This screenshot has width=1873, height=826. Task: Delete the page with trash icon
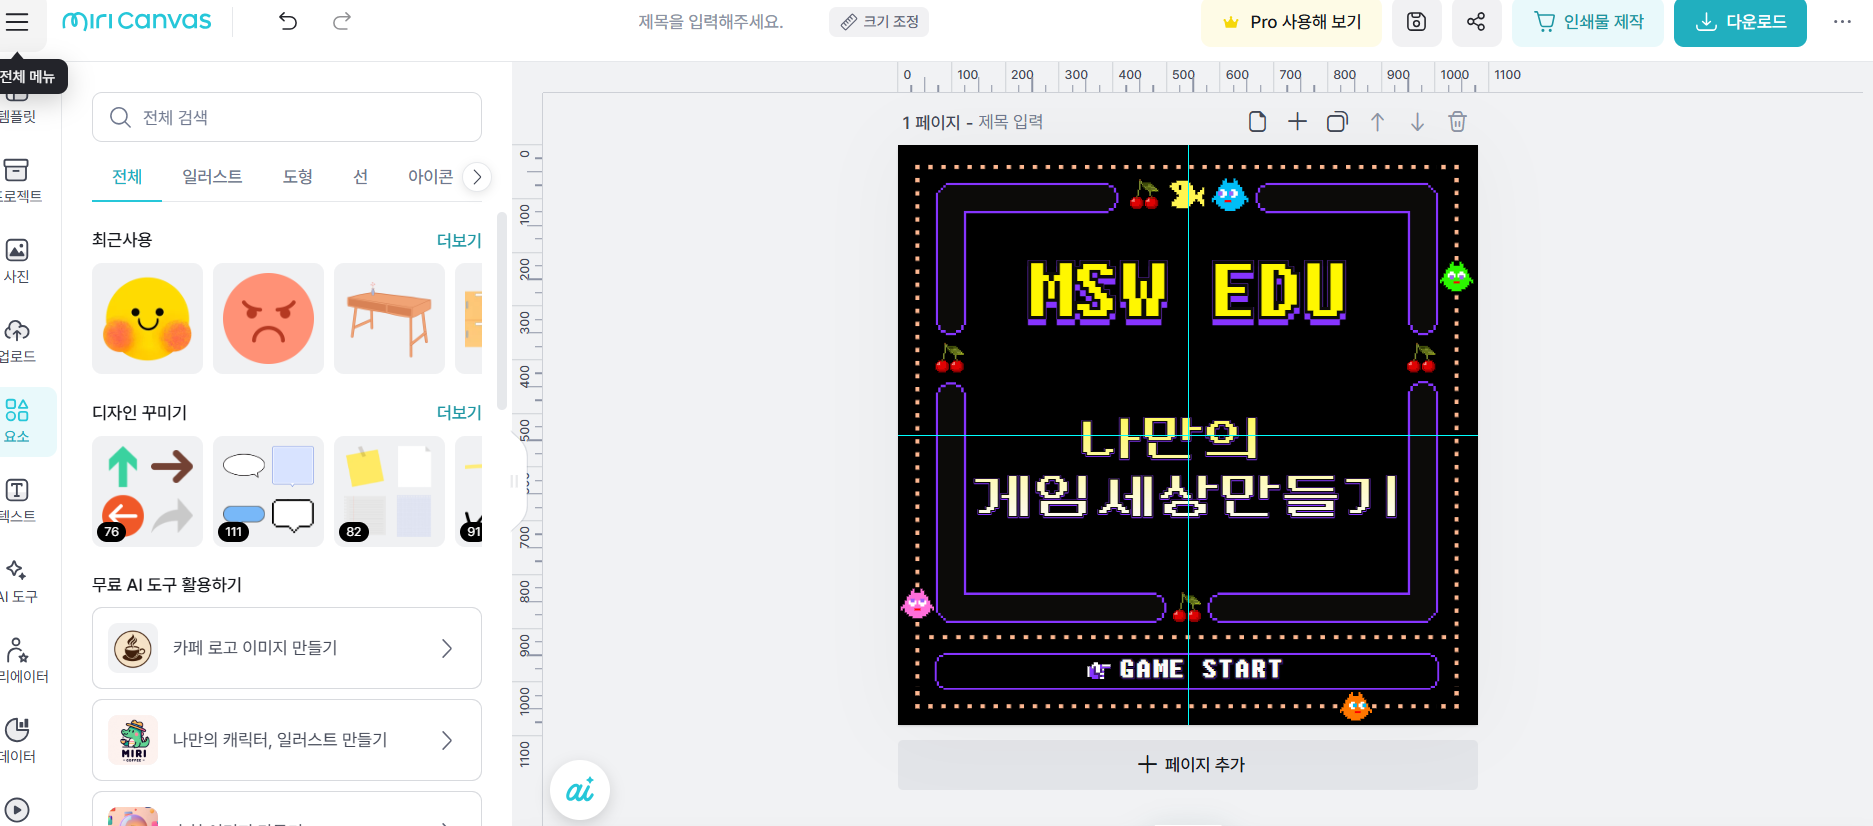[1457, 122]
